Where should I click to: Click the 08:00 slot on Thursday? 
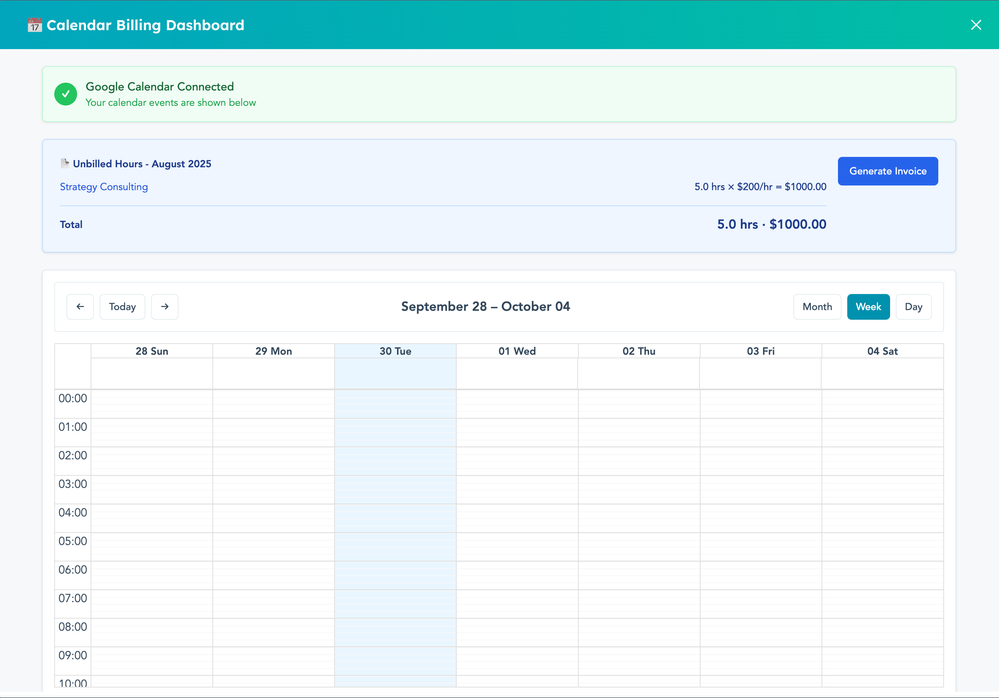(x=639, y=633)
